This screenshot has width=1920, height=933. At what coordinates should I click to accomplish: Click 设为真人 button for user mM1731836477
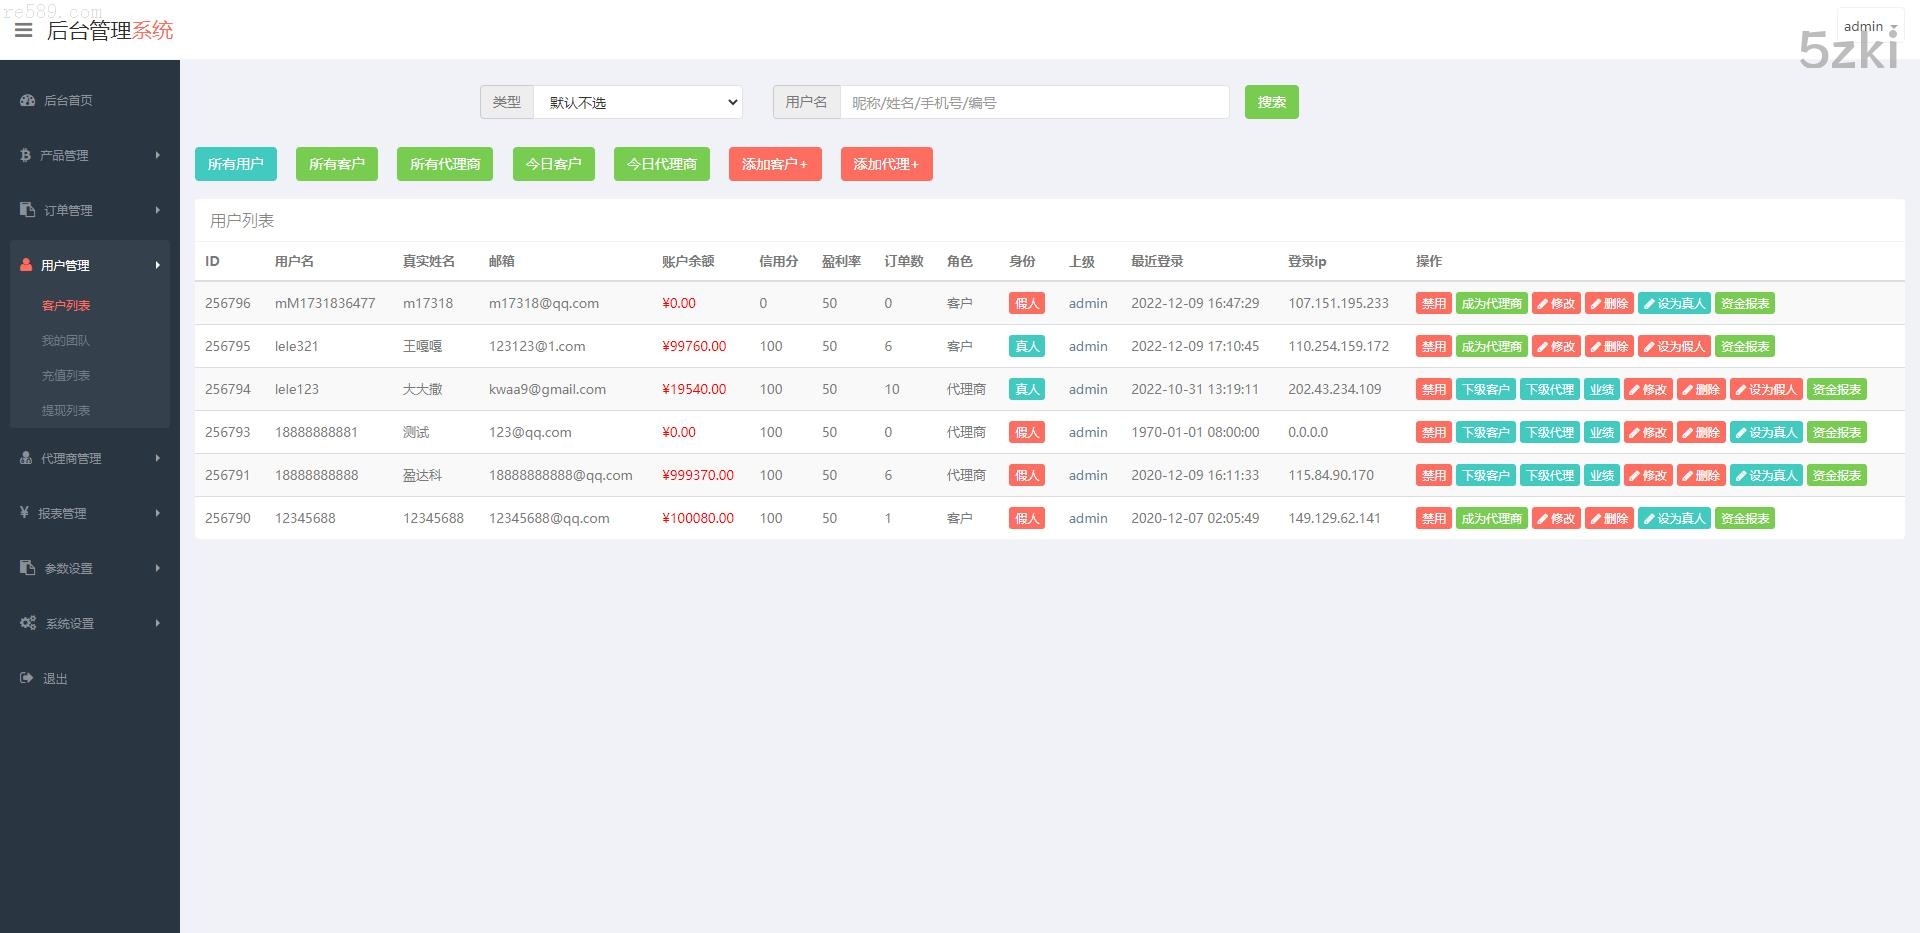1674,304
